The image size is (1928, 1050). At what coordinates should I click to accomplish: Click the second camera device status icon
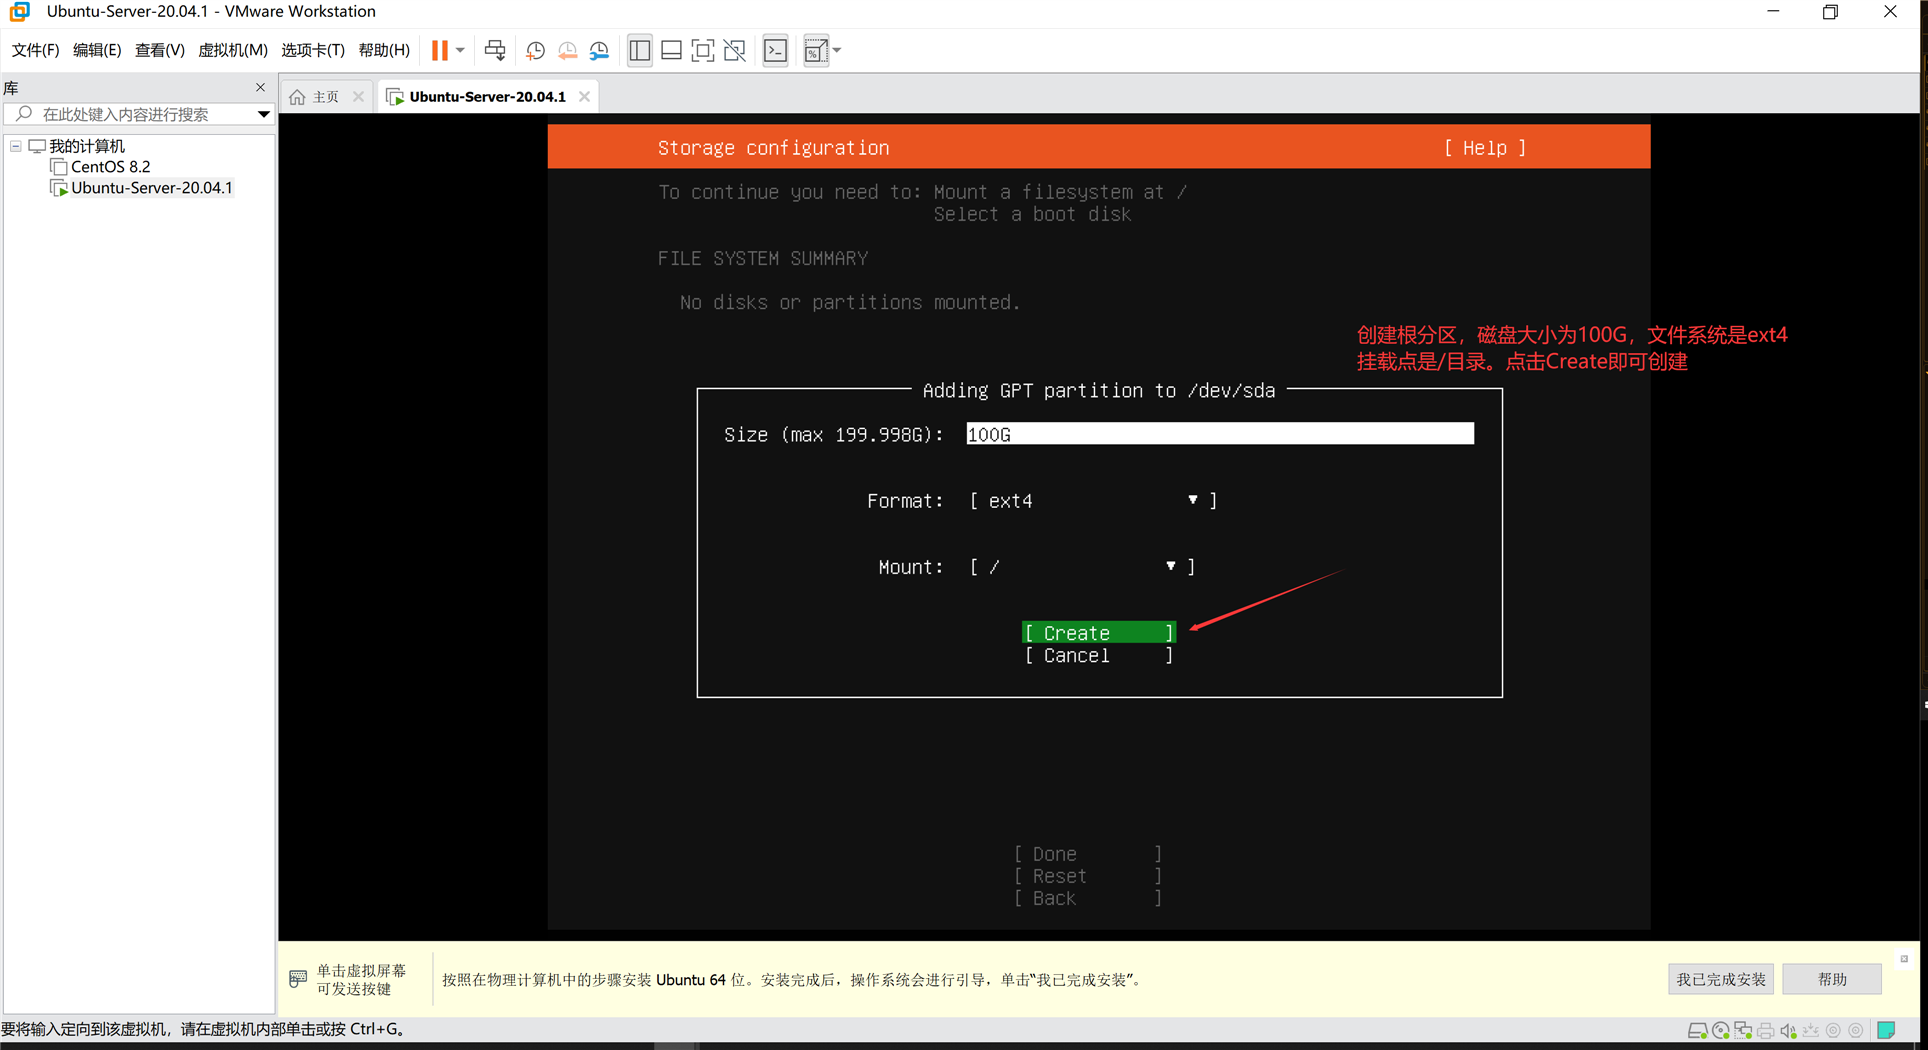(1856, 1030)
